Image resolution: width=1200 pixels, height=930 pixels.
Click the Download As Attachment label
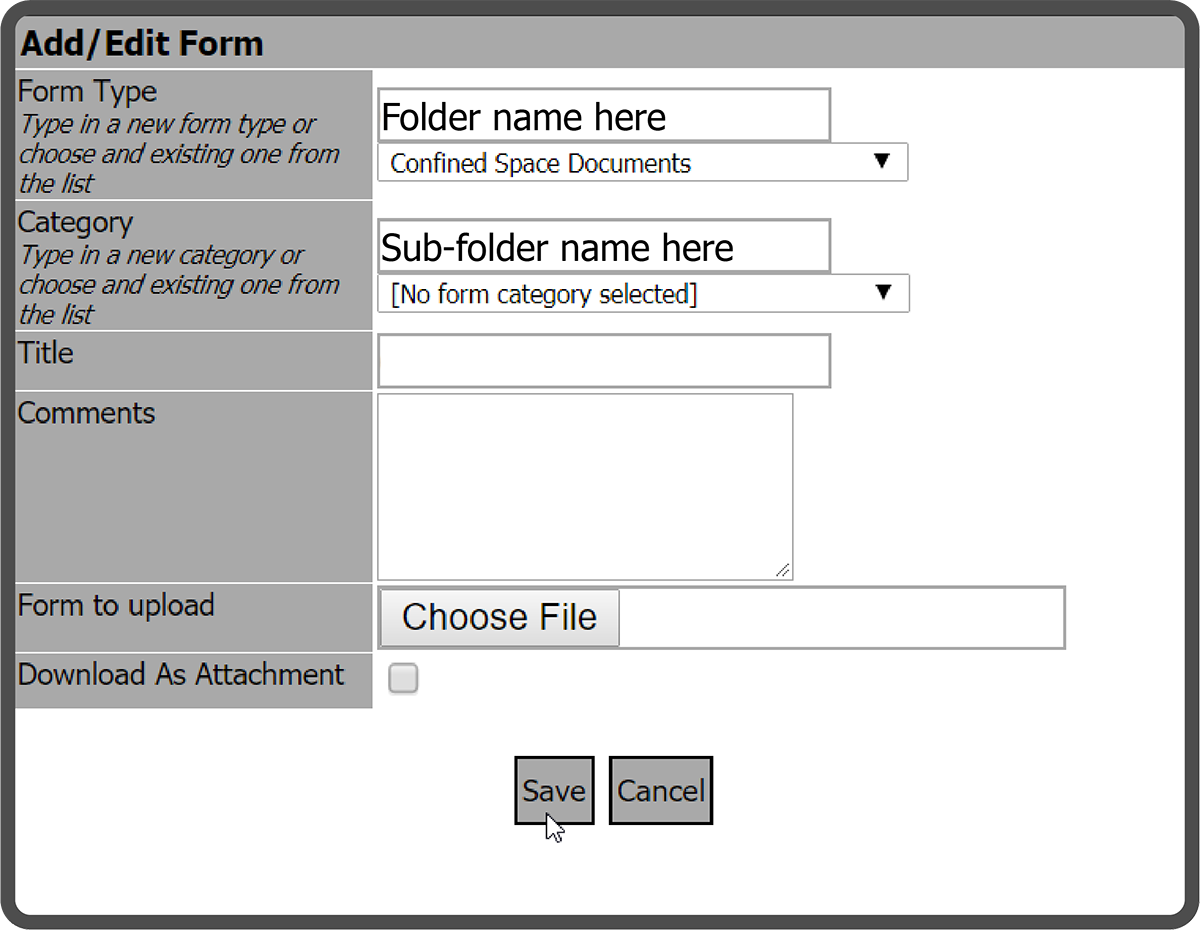(181, 675)
